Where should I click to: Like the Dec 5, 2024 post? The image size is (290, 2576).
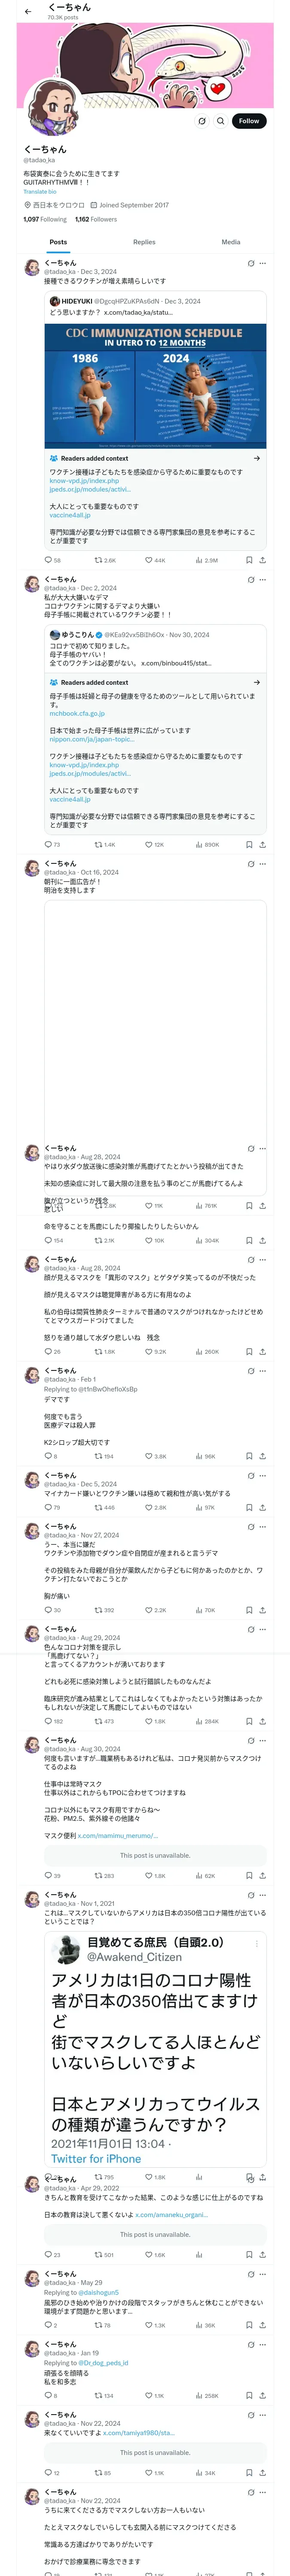click(x=149, y=1507)
